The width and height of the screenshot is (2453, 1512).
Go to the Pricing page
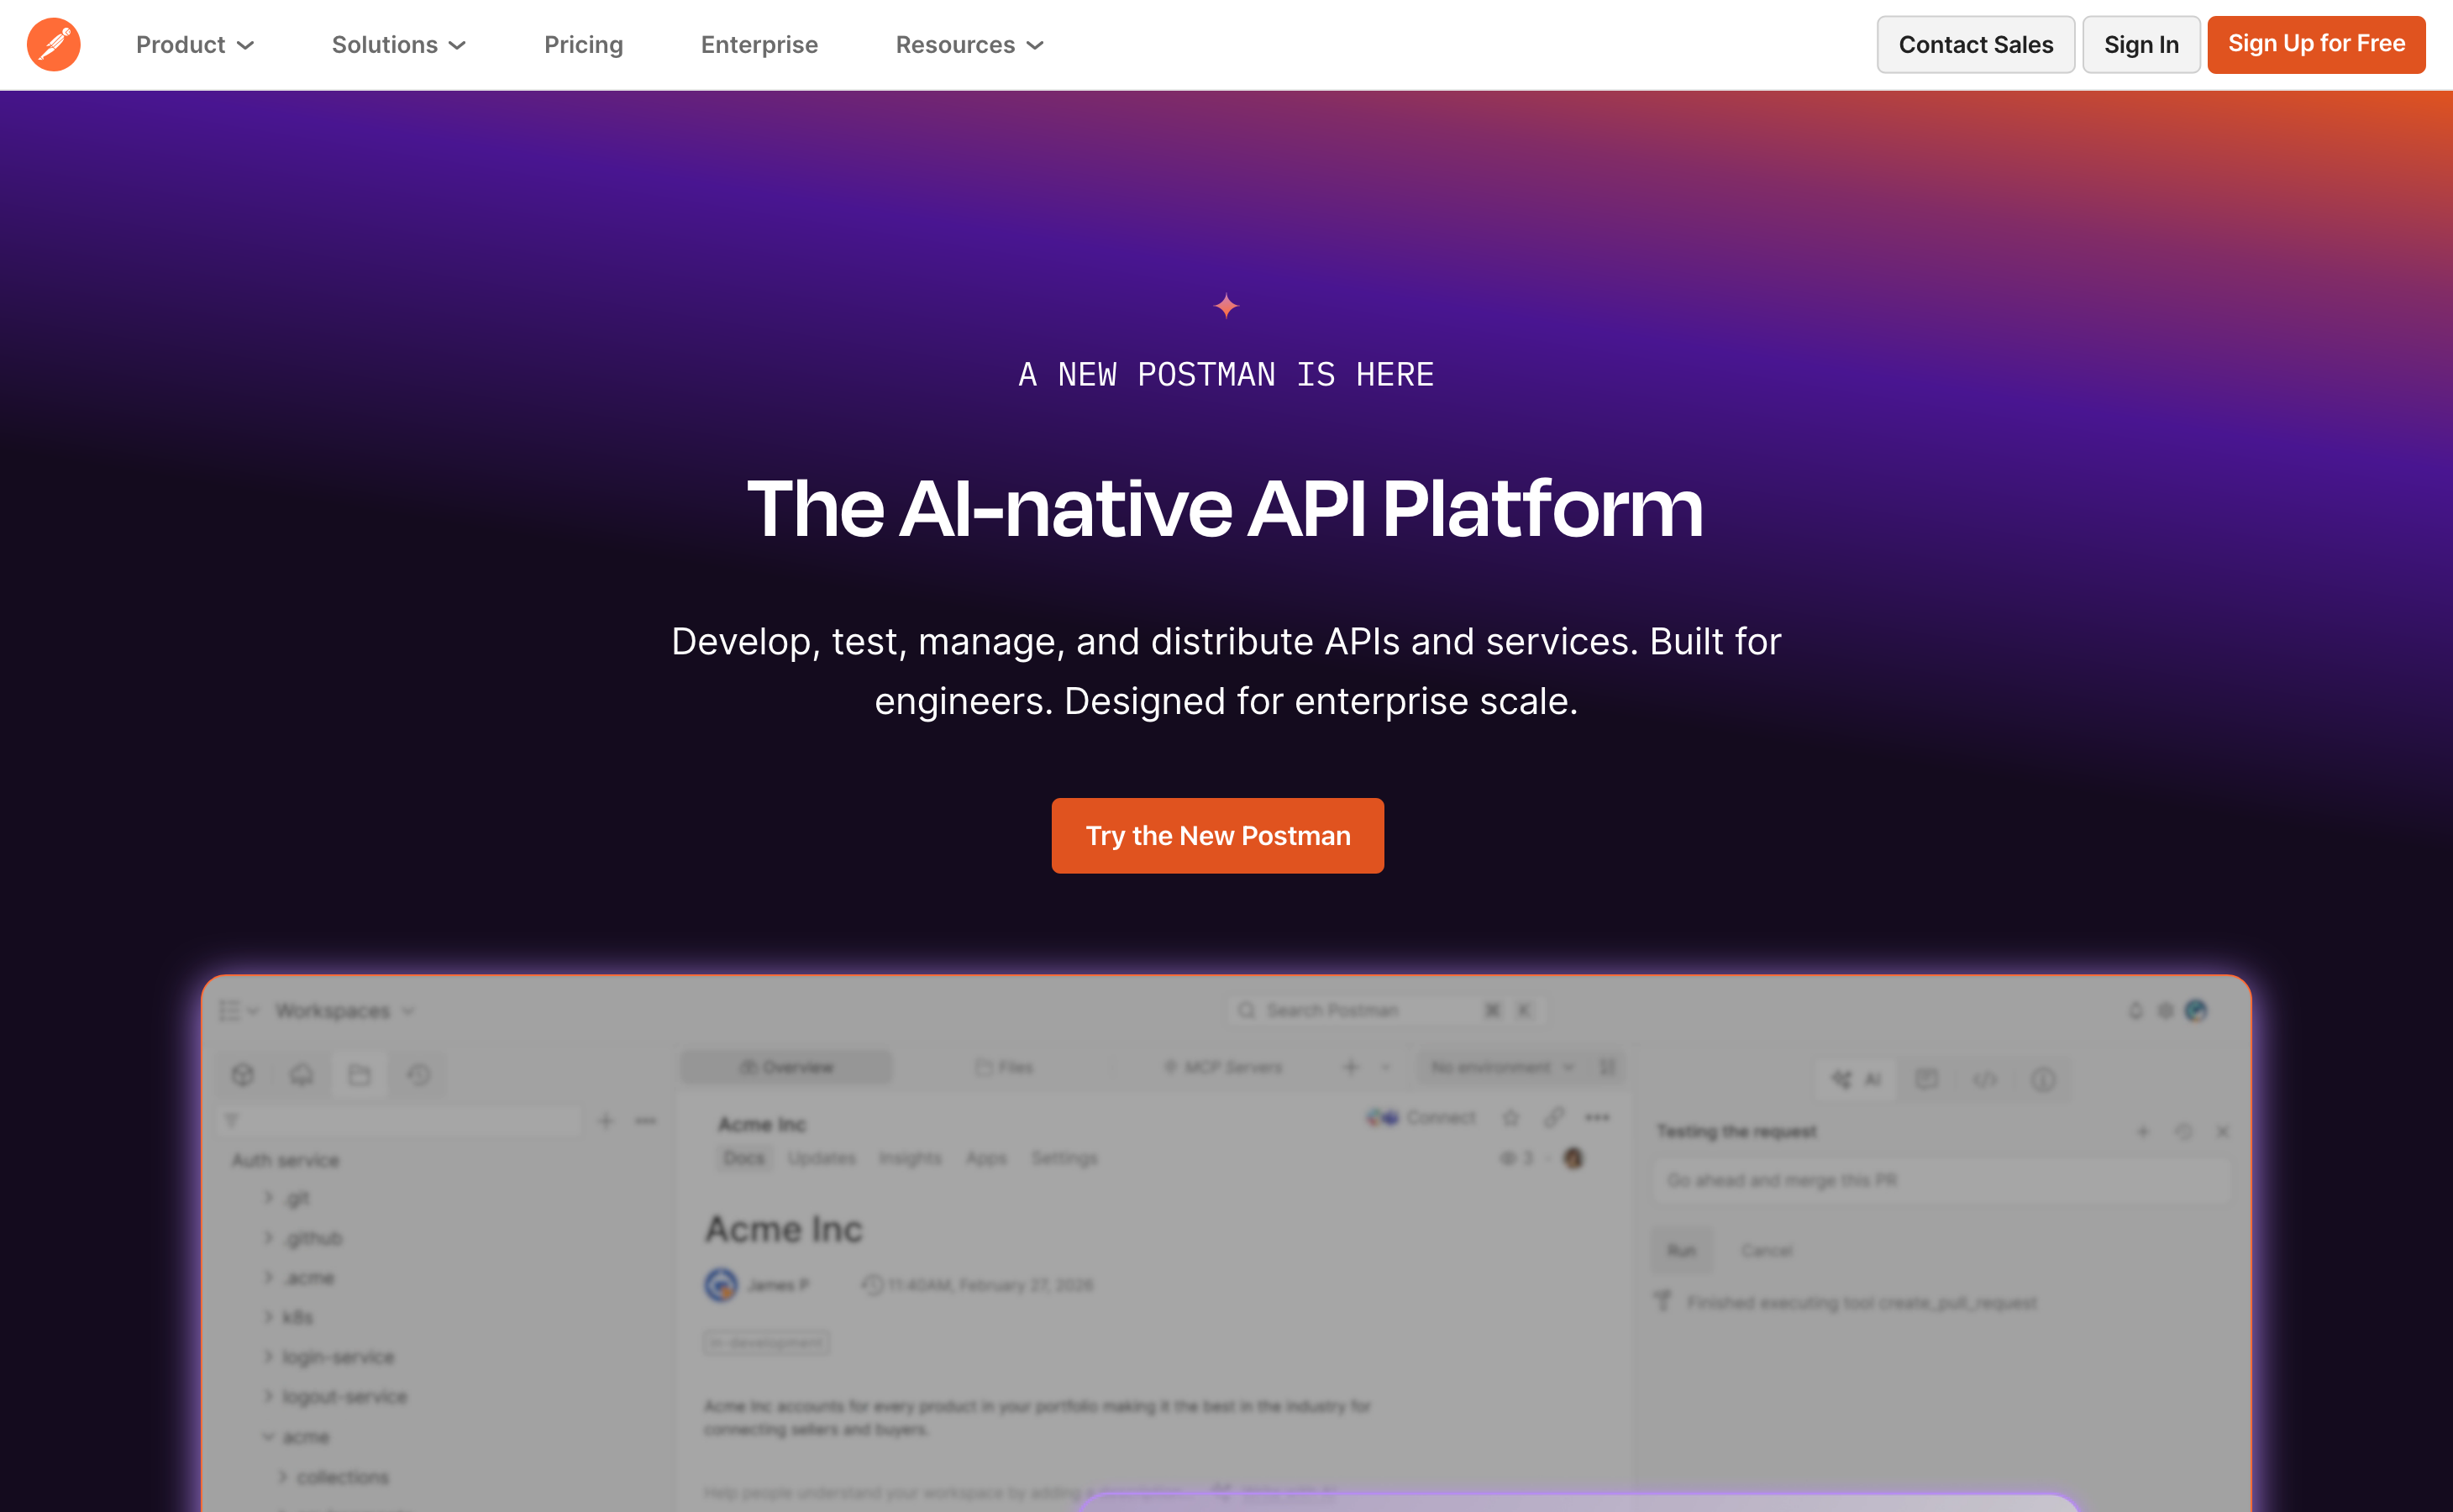pyautogui.click(x=583, y=45)
